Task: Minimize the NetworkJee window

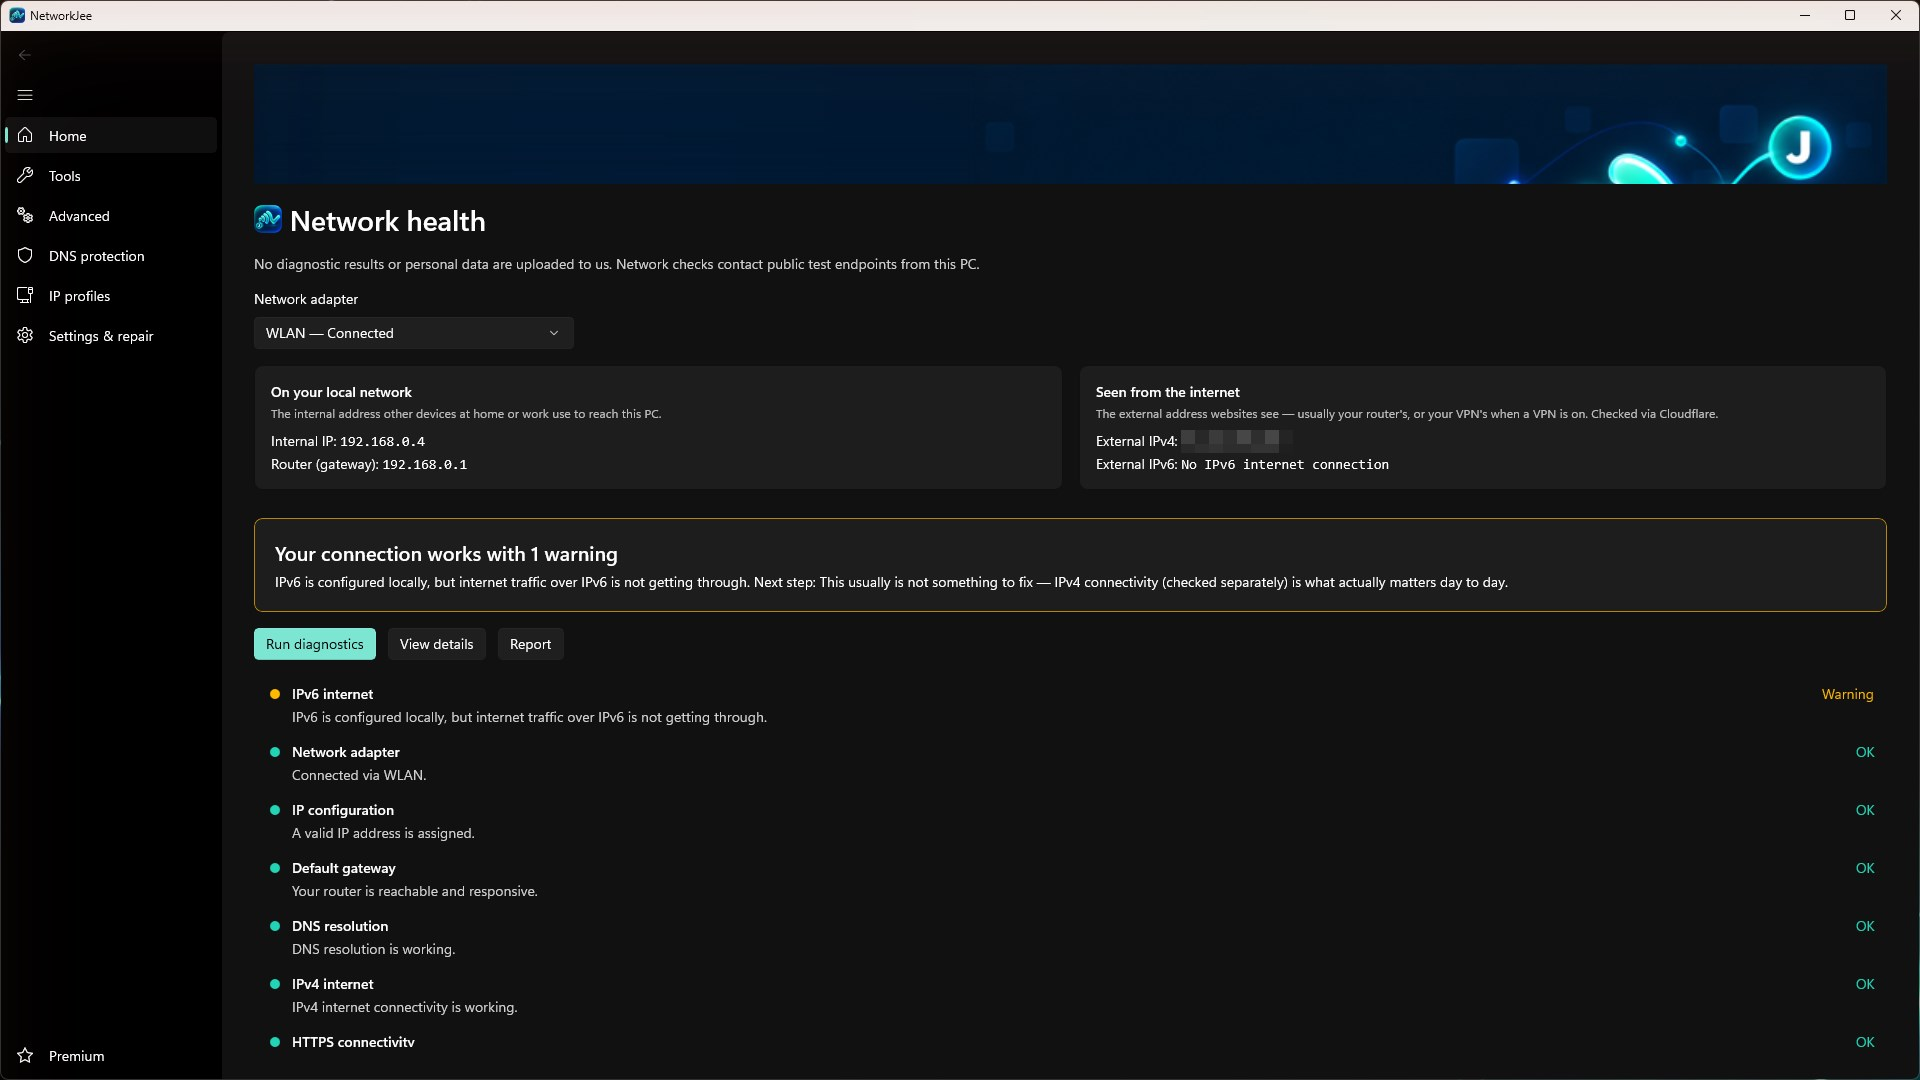Action: [1805, 15]
